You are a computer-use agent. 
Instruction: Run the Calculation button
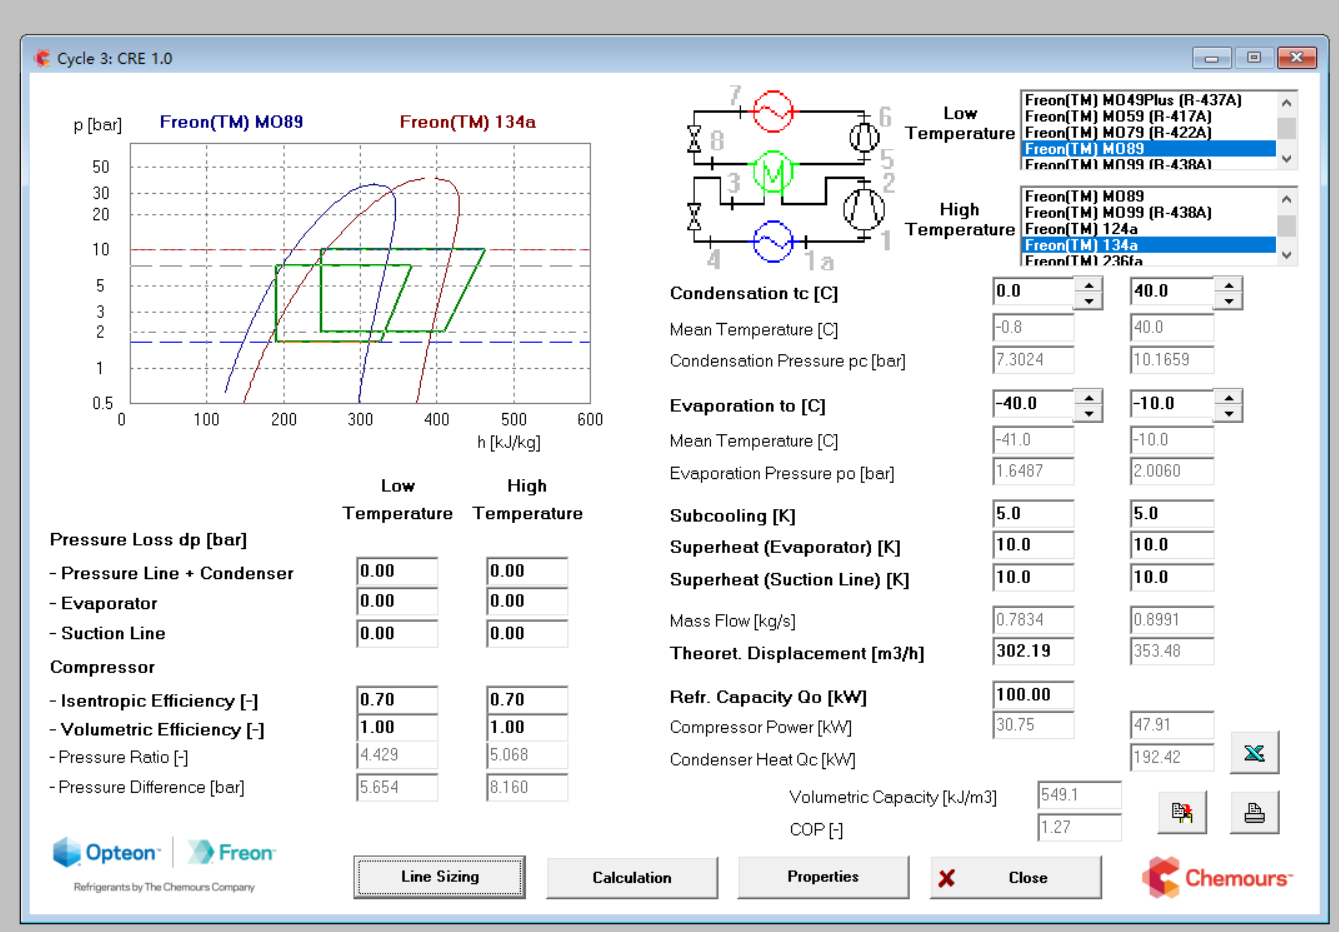point(632,877)
